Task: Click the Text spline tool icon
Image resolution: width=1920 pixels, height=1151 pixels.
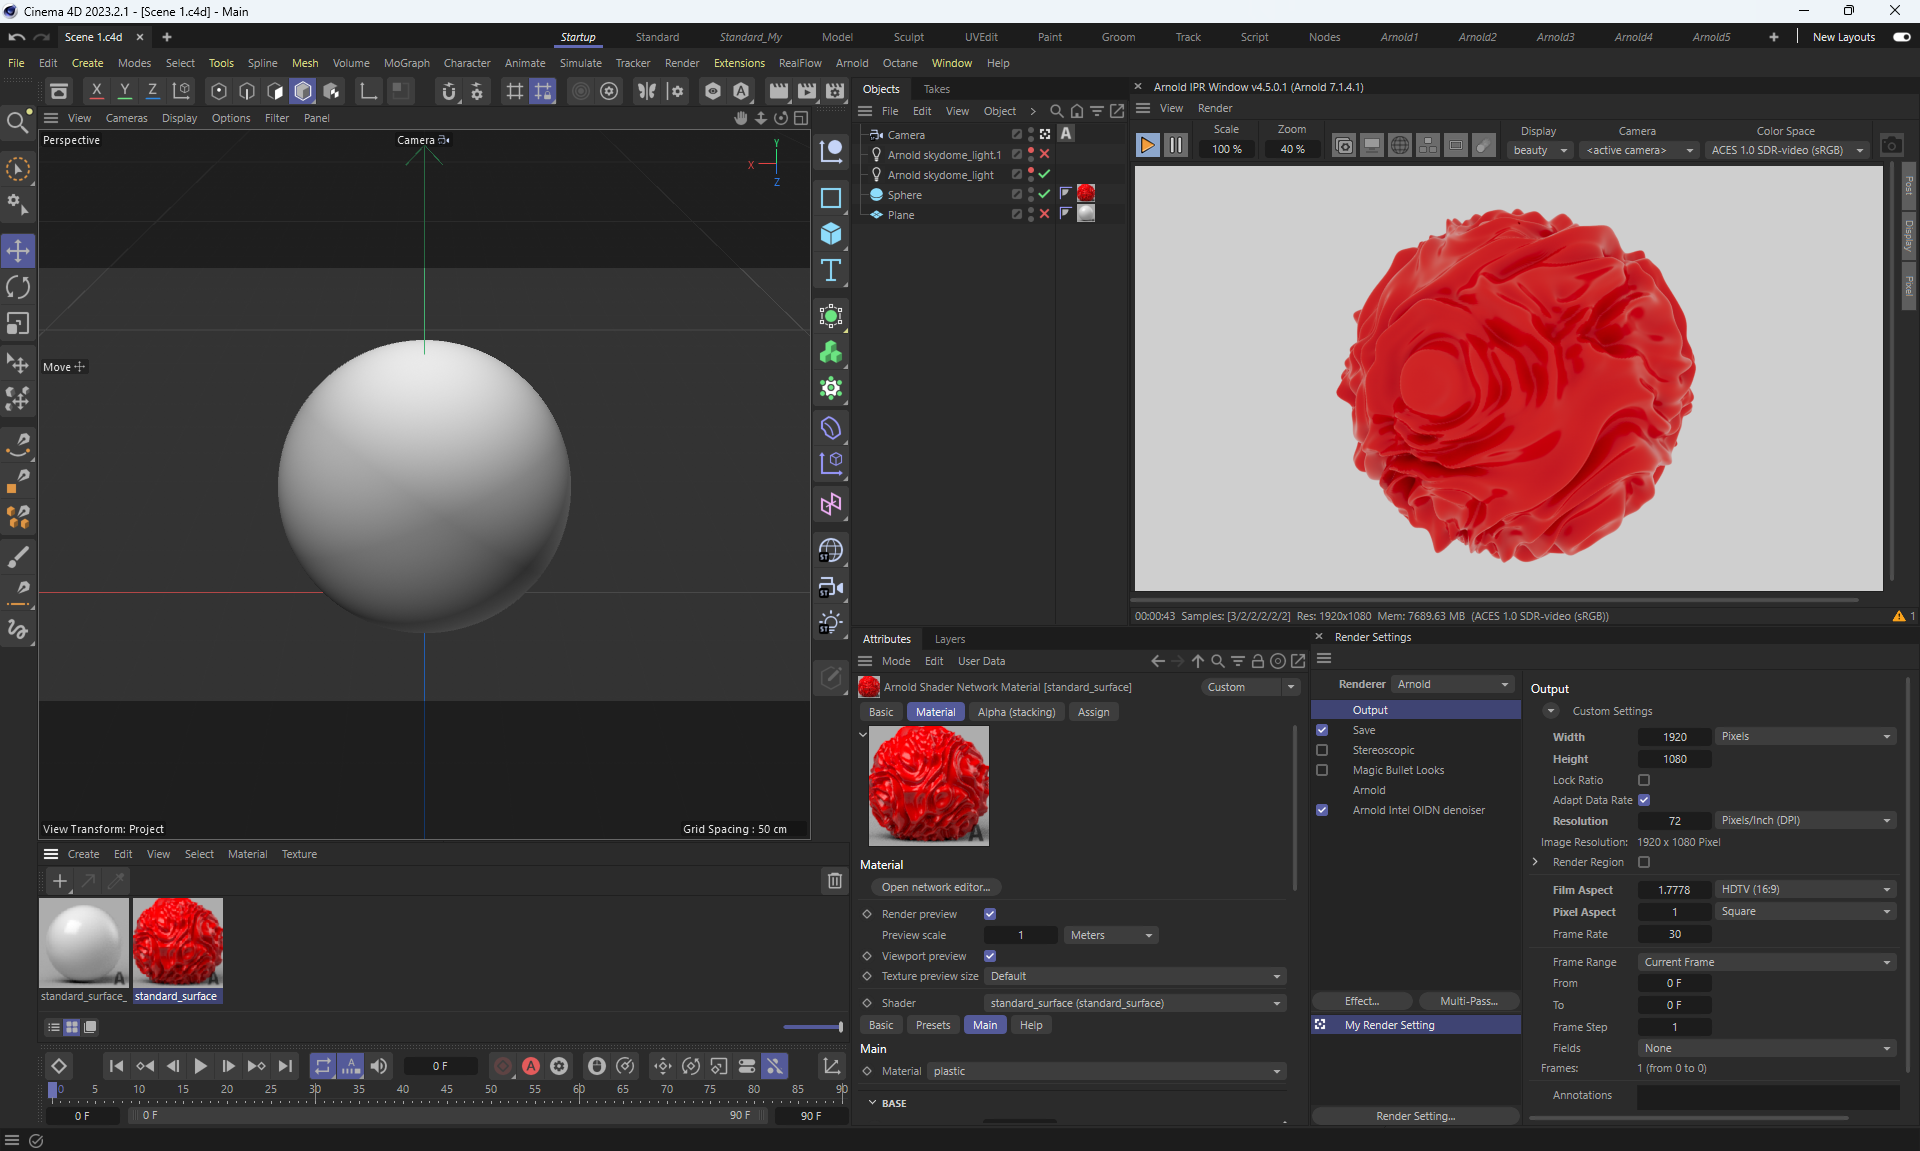Action: (x=830, y=270)
